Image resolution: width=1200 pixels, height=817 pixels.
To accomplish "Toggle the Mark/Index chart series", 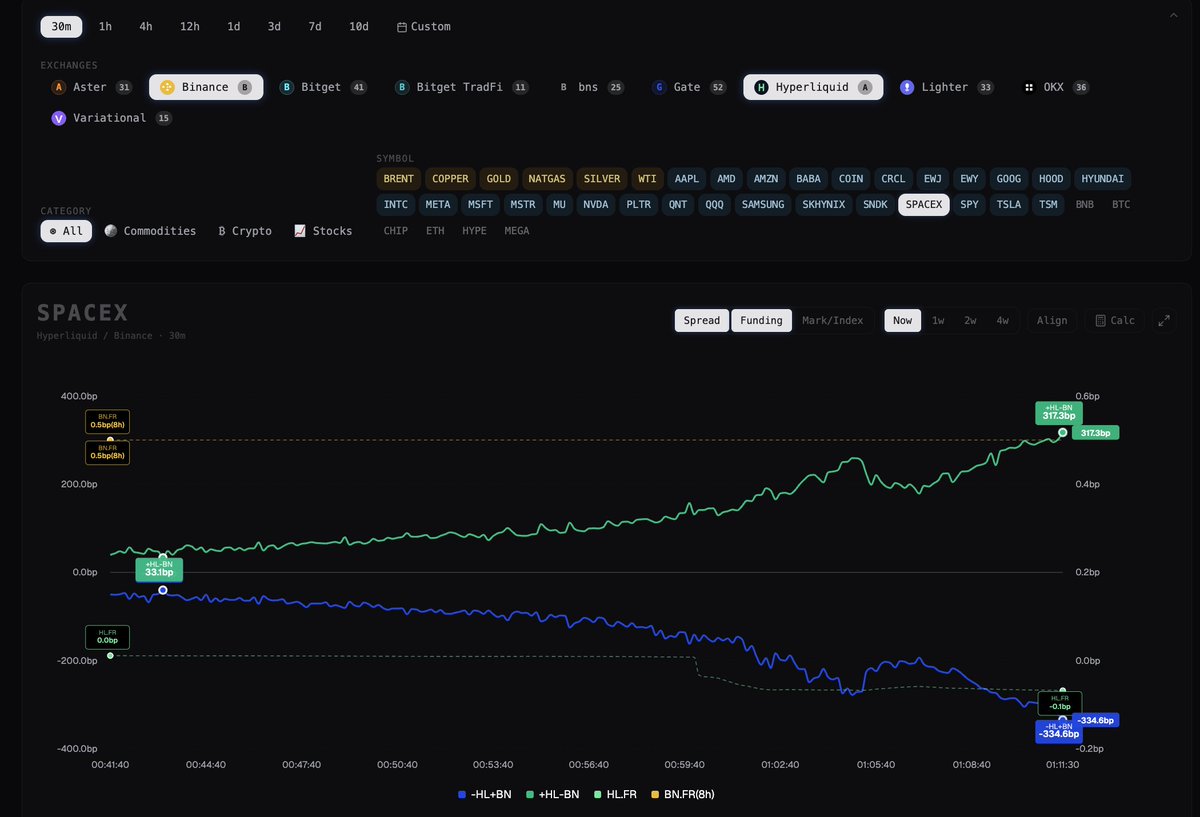I will pyautogui.click(x=833, y=320).
